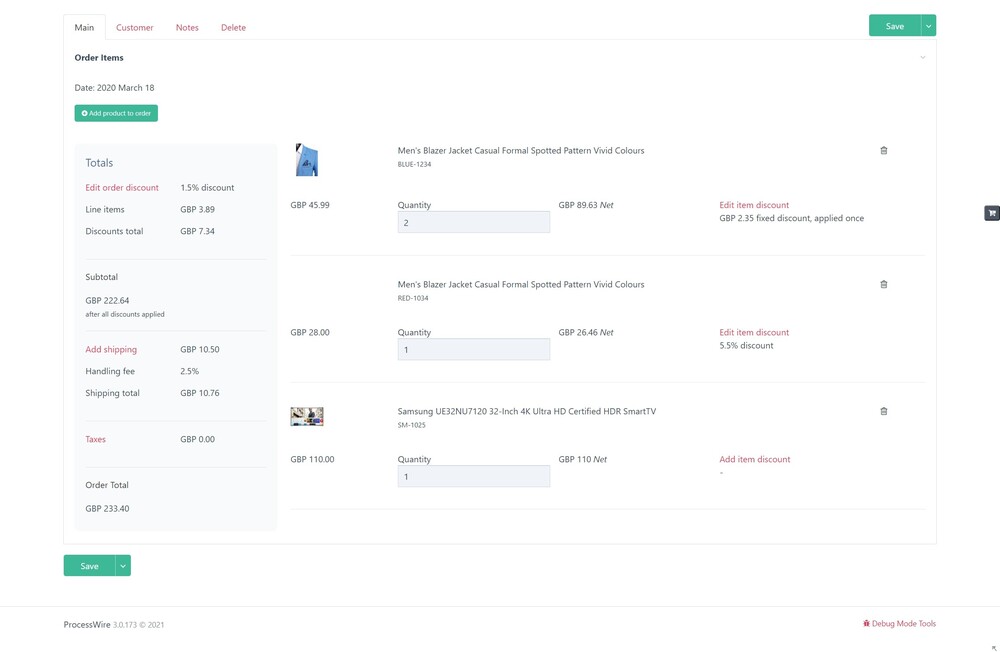Viewport: 1000px width, 652px height.
Task: Add item discount for Samsung SmartTV
Action: pos(754,460)
